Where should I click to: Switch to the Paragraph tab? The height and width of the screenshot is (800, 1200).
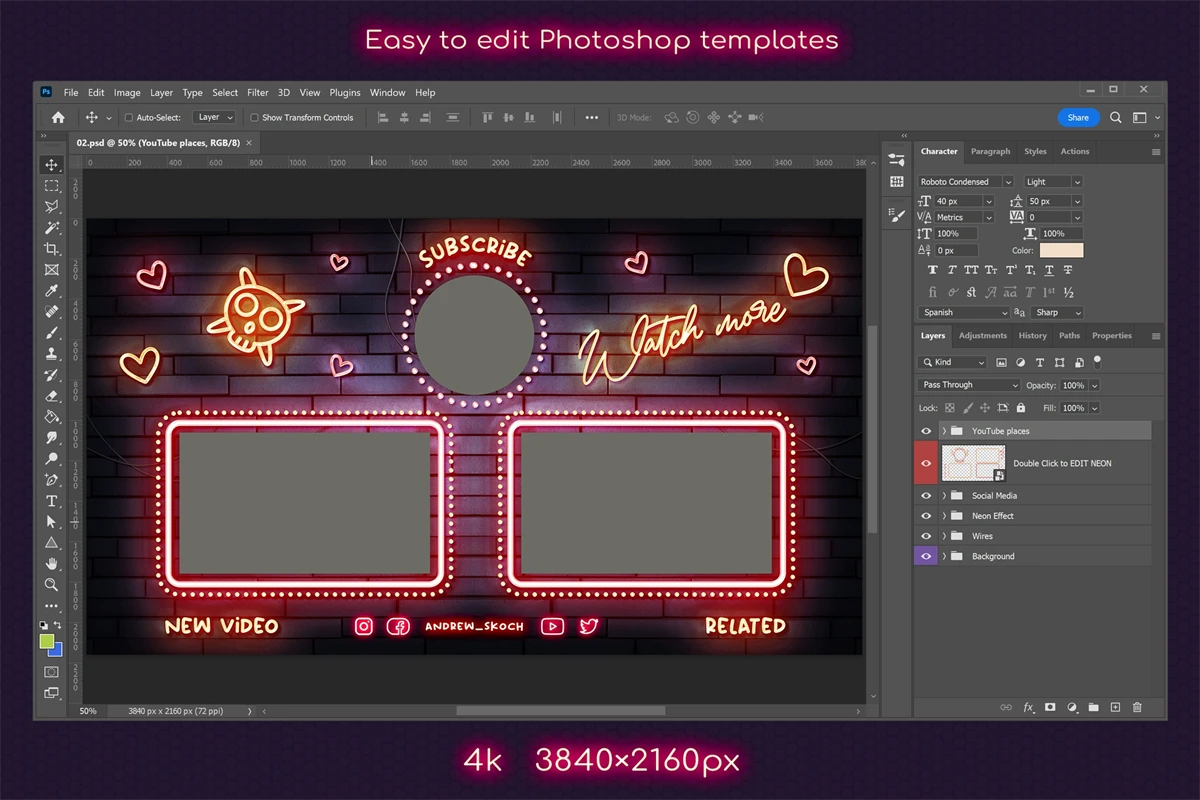point(990,152)
